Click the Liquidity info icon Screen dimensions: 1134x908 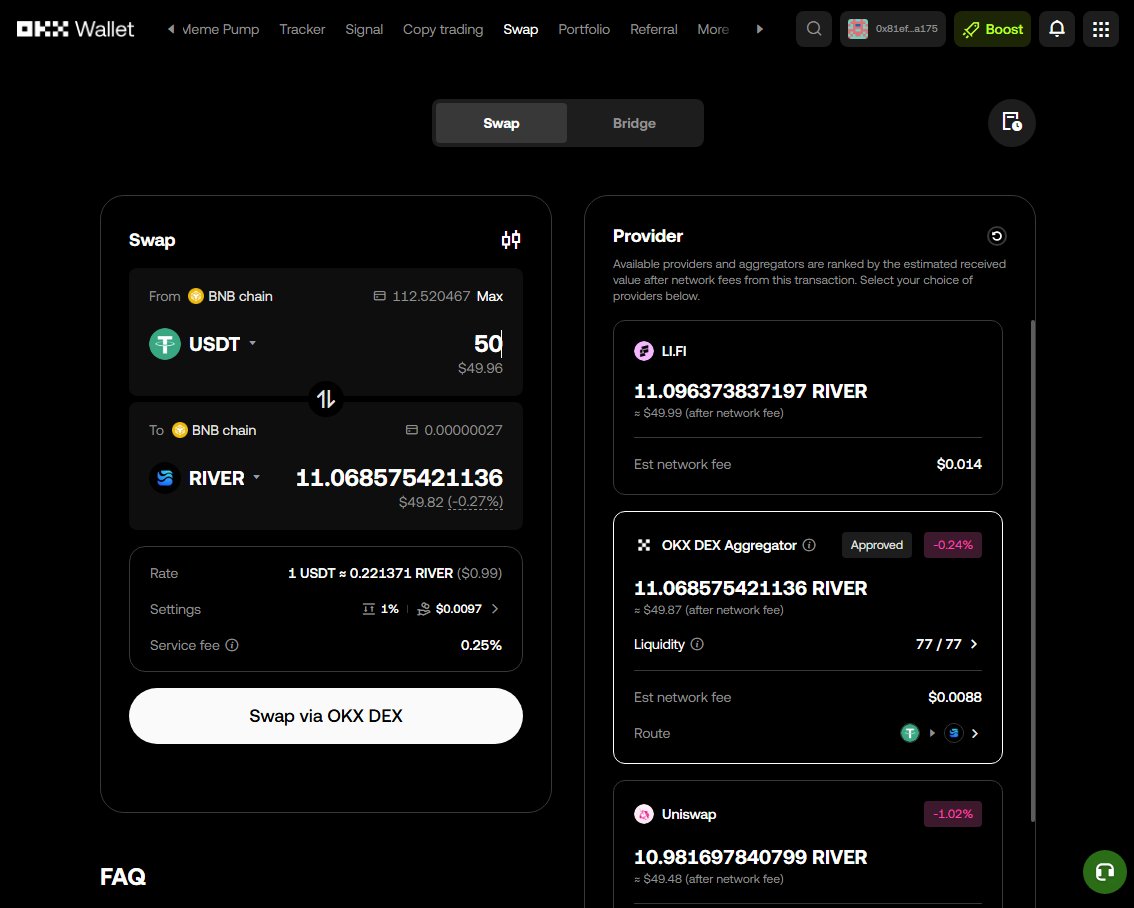[x=696, y=644]
